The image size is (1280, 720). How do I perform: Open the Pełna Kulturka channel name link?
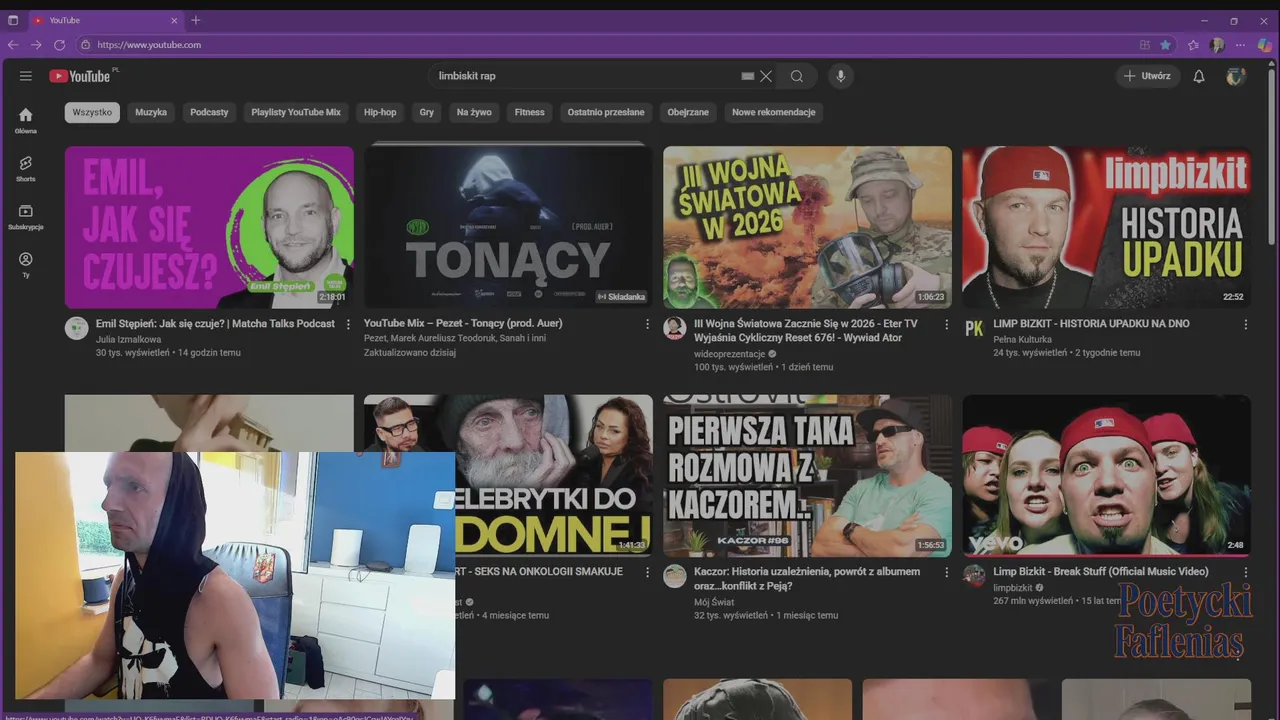[1022, 339]
